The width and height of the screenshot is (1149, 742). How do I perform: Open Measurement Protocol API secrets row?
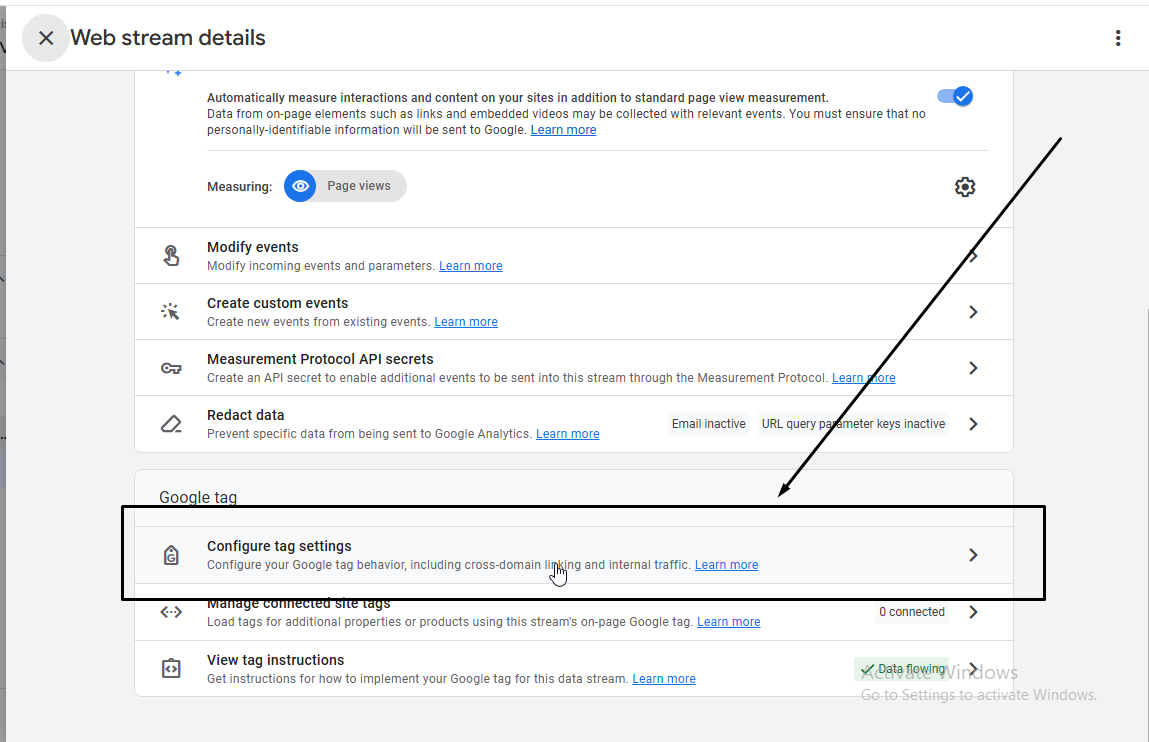pyautogui.click(x=574, y=368)
